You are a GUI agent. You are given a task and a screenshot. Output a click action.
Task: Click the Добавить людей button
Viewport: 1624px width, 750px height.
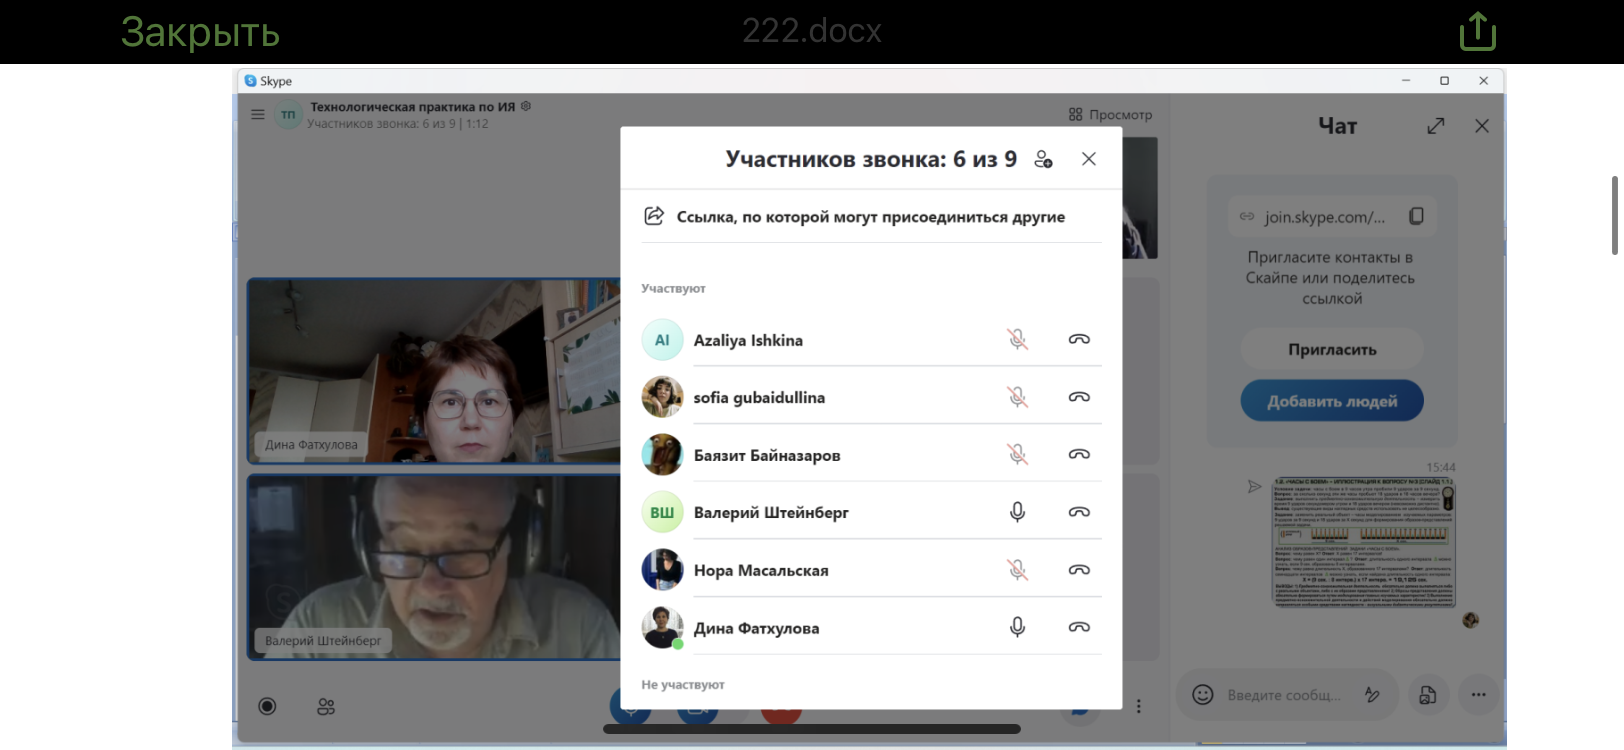[x=1332, y=401]
